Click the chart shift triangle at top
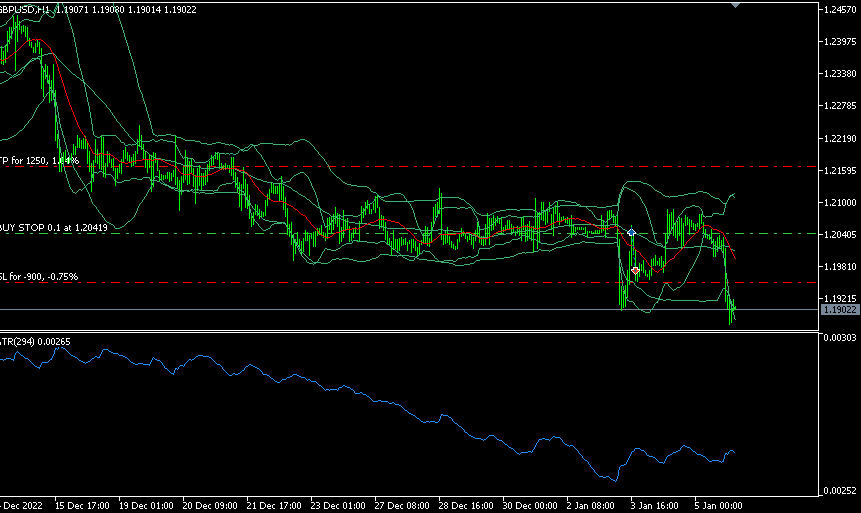The image size is (861, 513). click(x=737, y=5)
